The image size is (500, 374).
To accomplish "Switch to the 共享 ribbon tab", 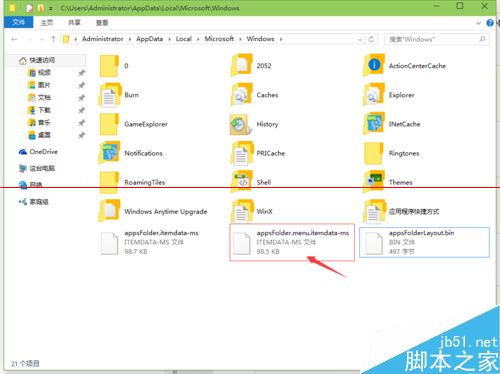I will pos(74,23).
